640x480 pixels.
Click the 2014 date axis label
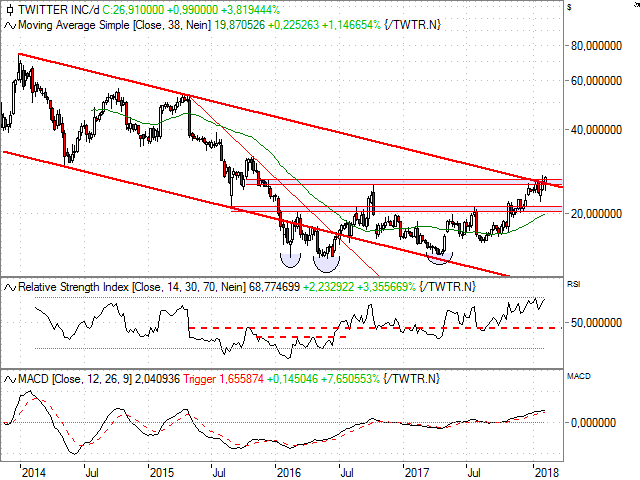[x=34, y=473]
